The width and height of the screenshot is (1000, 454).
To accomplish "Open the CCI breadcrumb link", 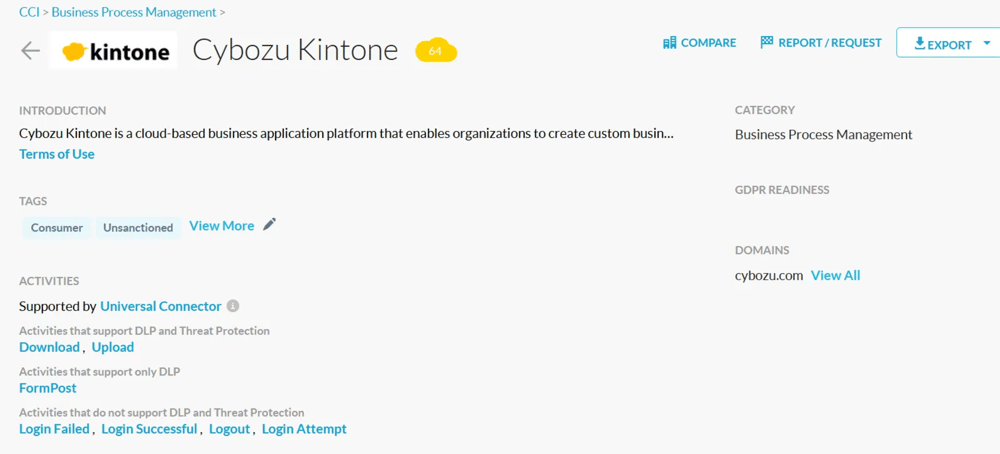I will point(29,12).
